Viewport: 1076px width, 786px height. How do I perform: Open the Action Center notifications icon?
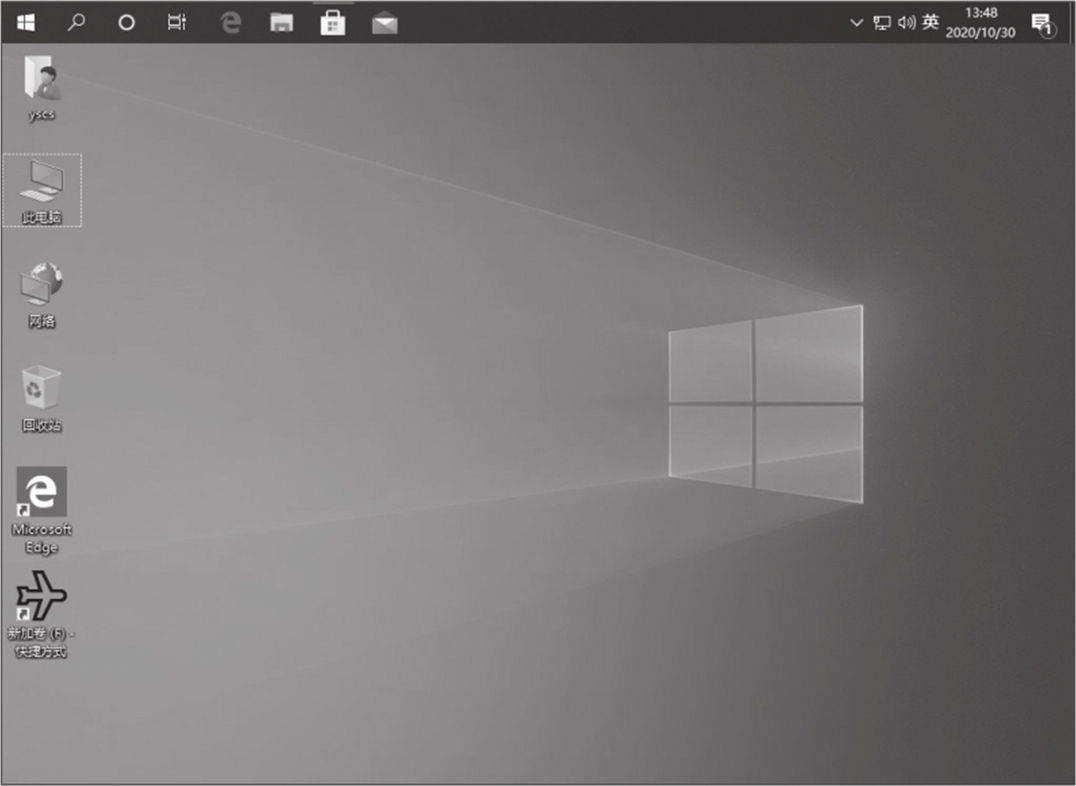coord(1043,25)
